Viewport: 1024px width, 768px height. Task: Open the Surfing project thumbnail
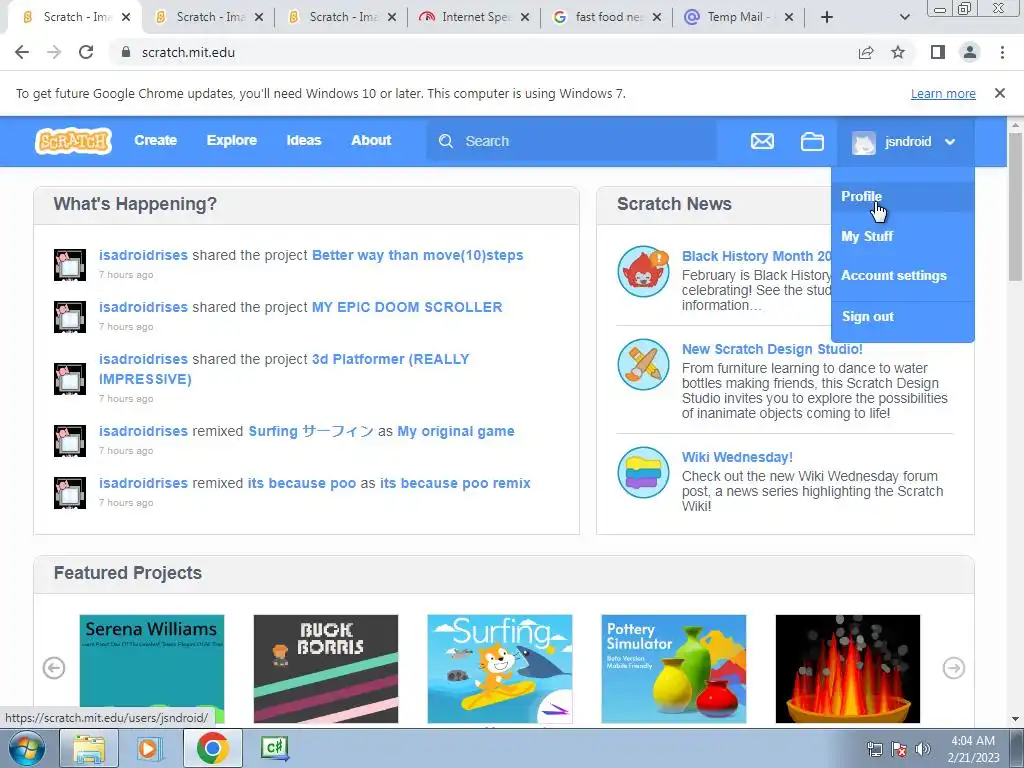(x=500, y=669)
